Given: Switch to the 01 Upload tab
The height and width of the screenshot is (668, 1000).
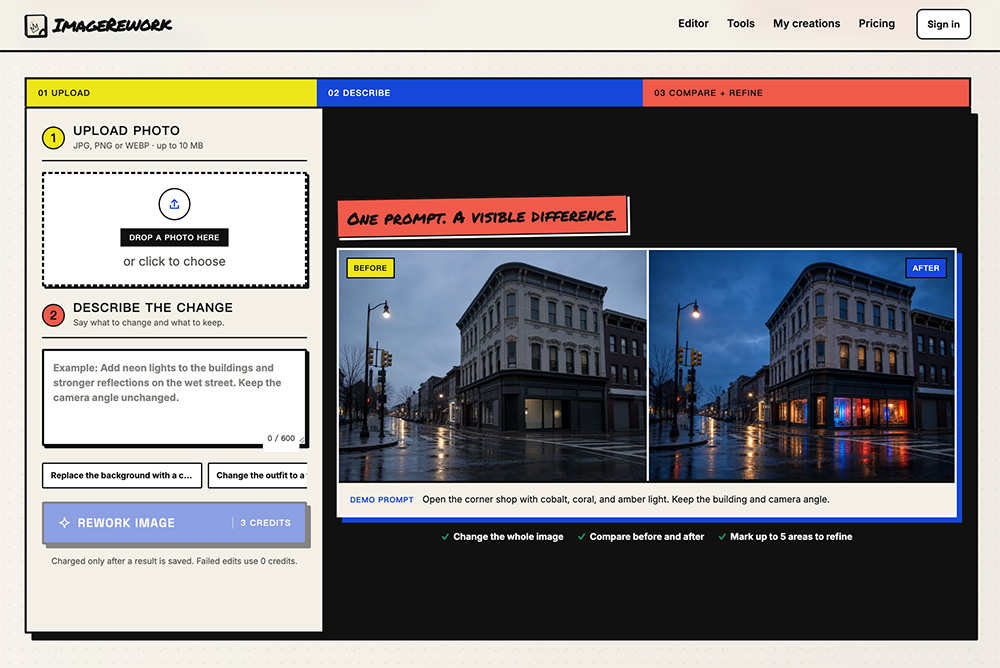Looking at the screenshot, I should (172, 93).
